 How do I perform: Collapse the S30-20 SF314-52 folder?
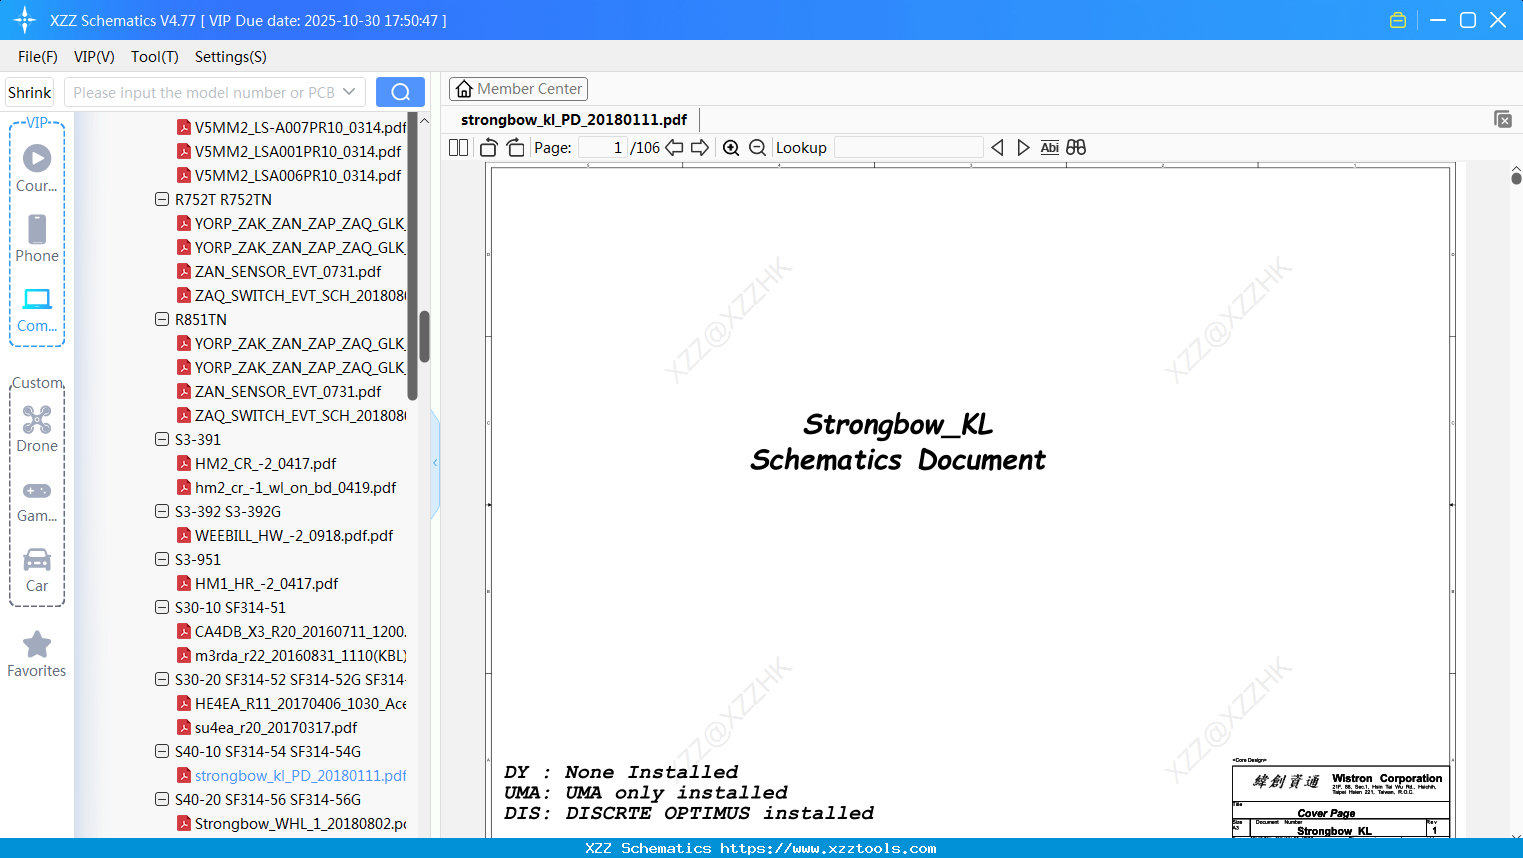pyautogui.click(x=162, y=679)
